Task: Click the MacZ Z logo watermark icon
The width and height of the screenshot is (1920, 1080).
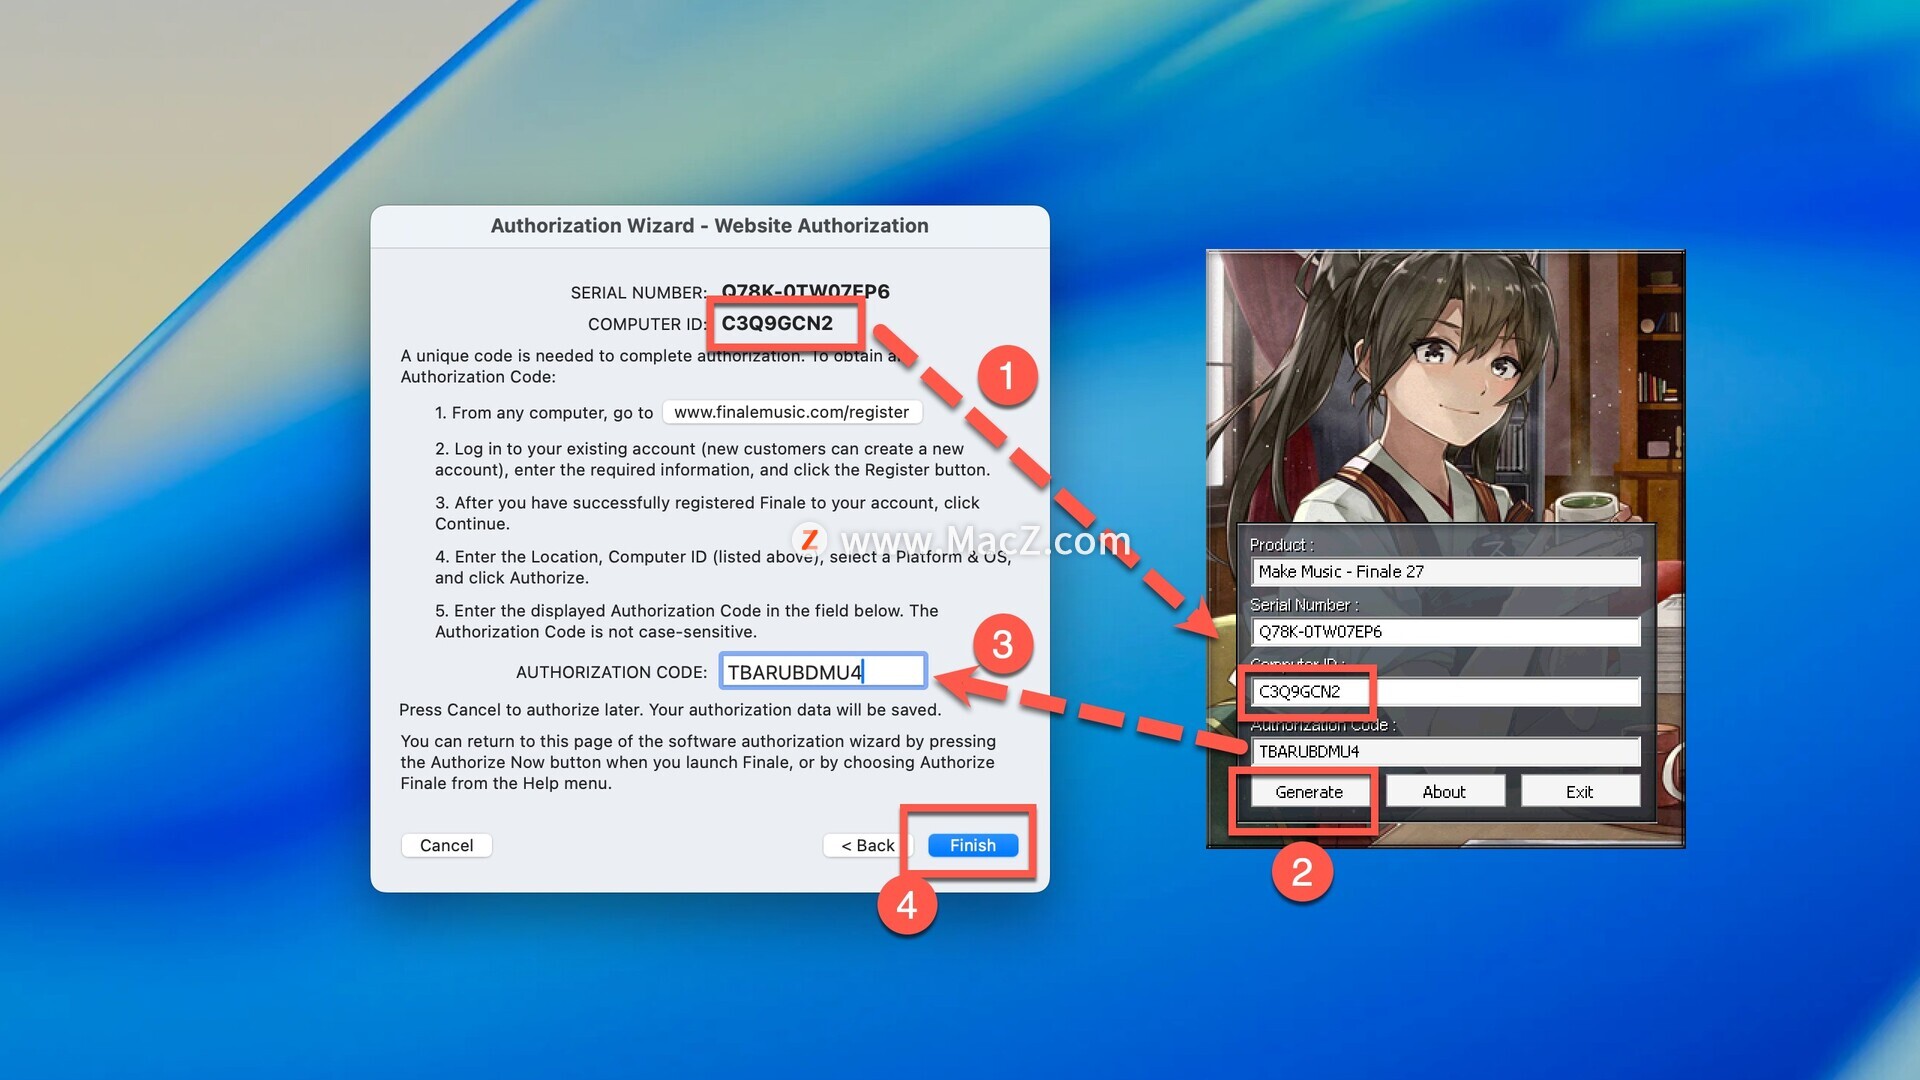Action: [809, 540]
